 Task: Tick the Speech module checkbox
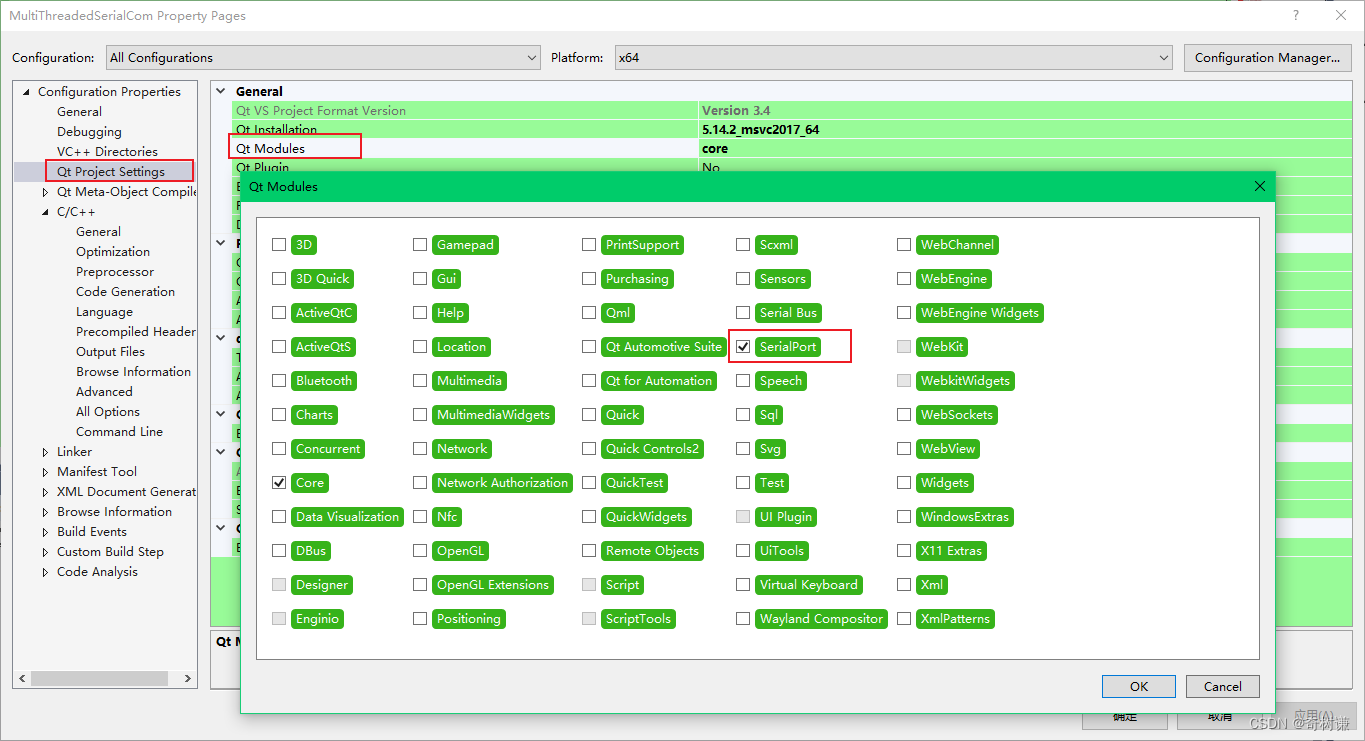(743, 381)
